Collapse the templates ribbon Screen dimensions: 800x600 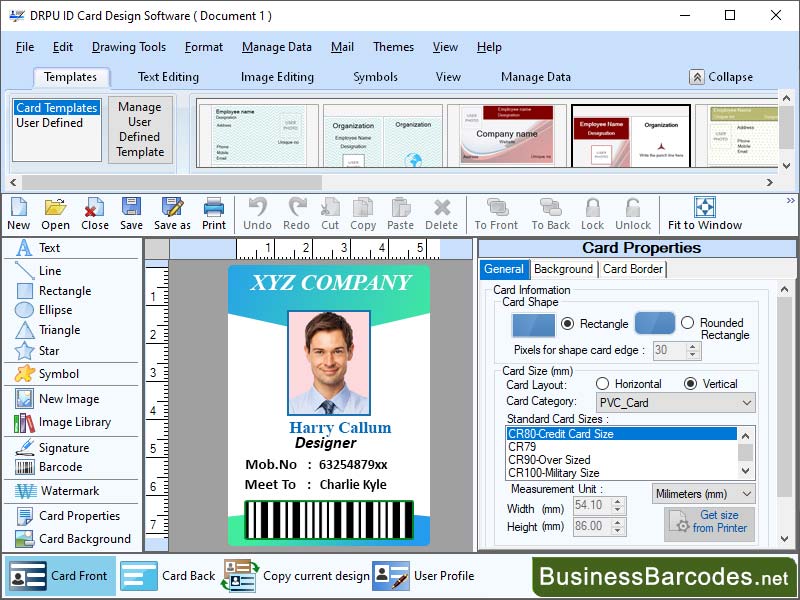click(x=721, y=77)
